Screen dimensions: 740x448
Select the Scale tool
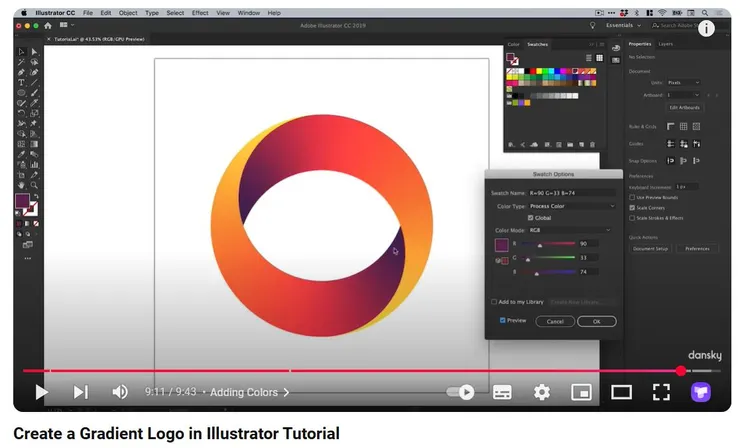[x=34, y=113]
